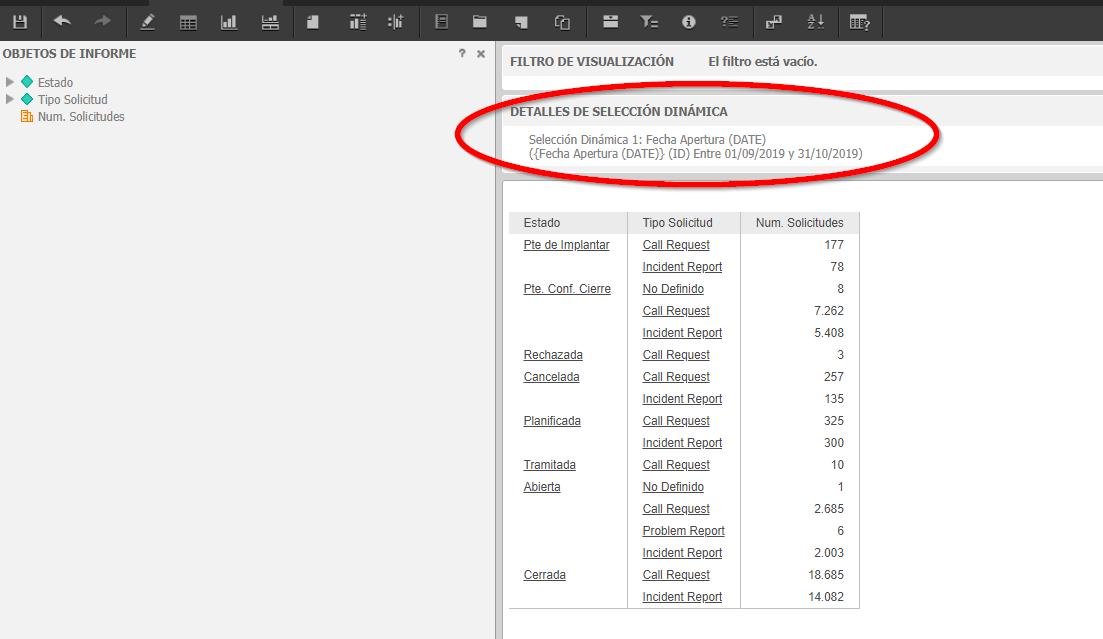Image resolution: width=1103 pixels, height=639 pixels.
Task: Click Call Request link in the 257 row
Action: [676, 377]
